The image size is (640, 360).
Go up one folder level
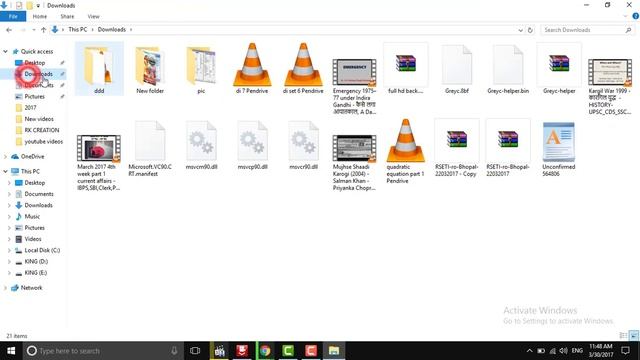coord(43,30)
